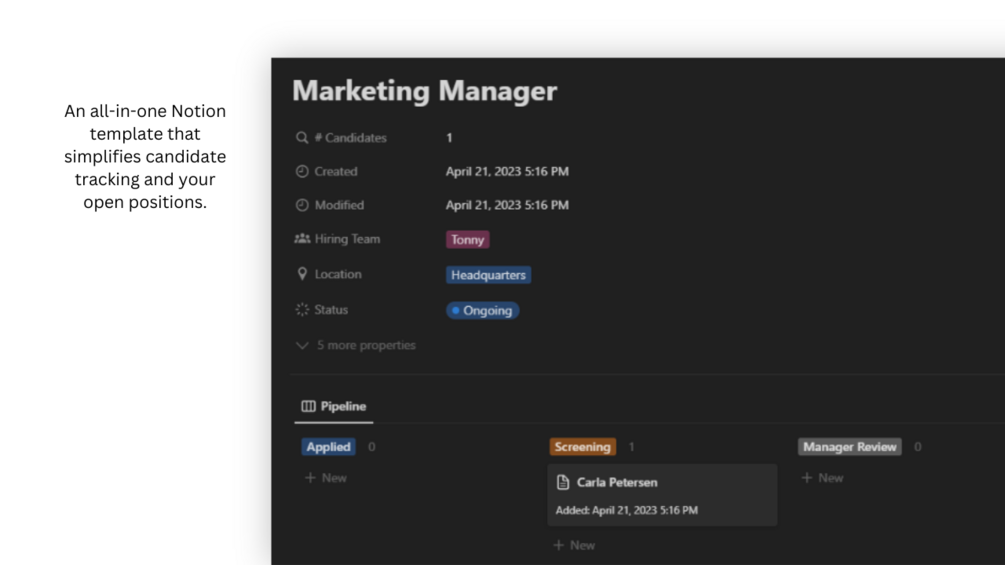Click the page icon on Carla Petersen card
1005x565 pixels.
point(563,483)
